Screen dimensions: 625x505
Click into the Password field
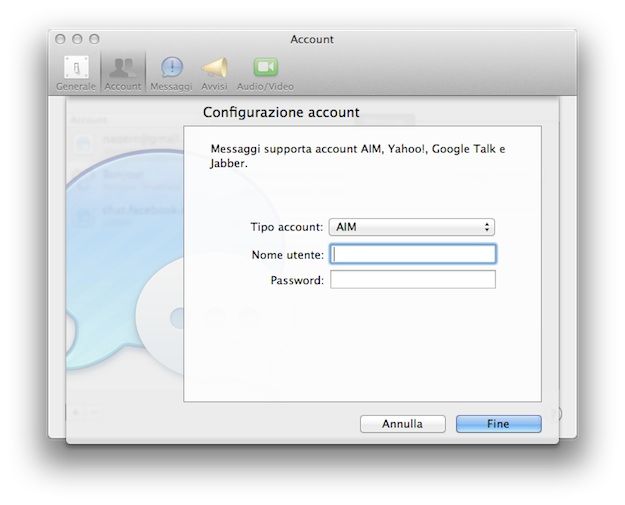pos(413,279)
